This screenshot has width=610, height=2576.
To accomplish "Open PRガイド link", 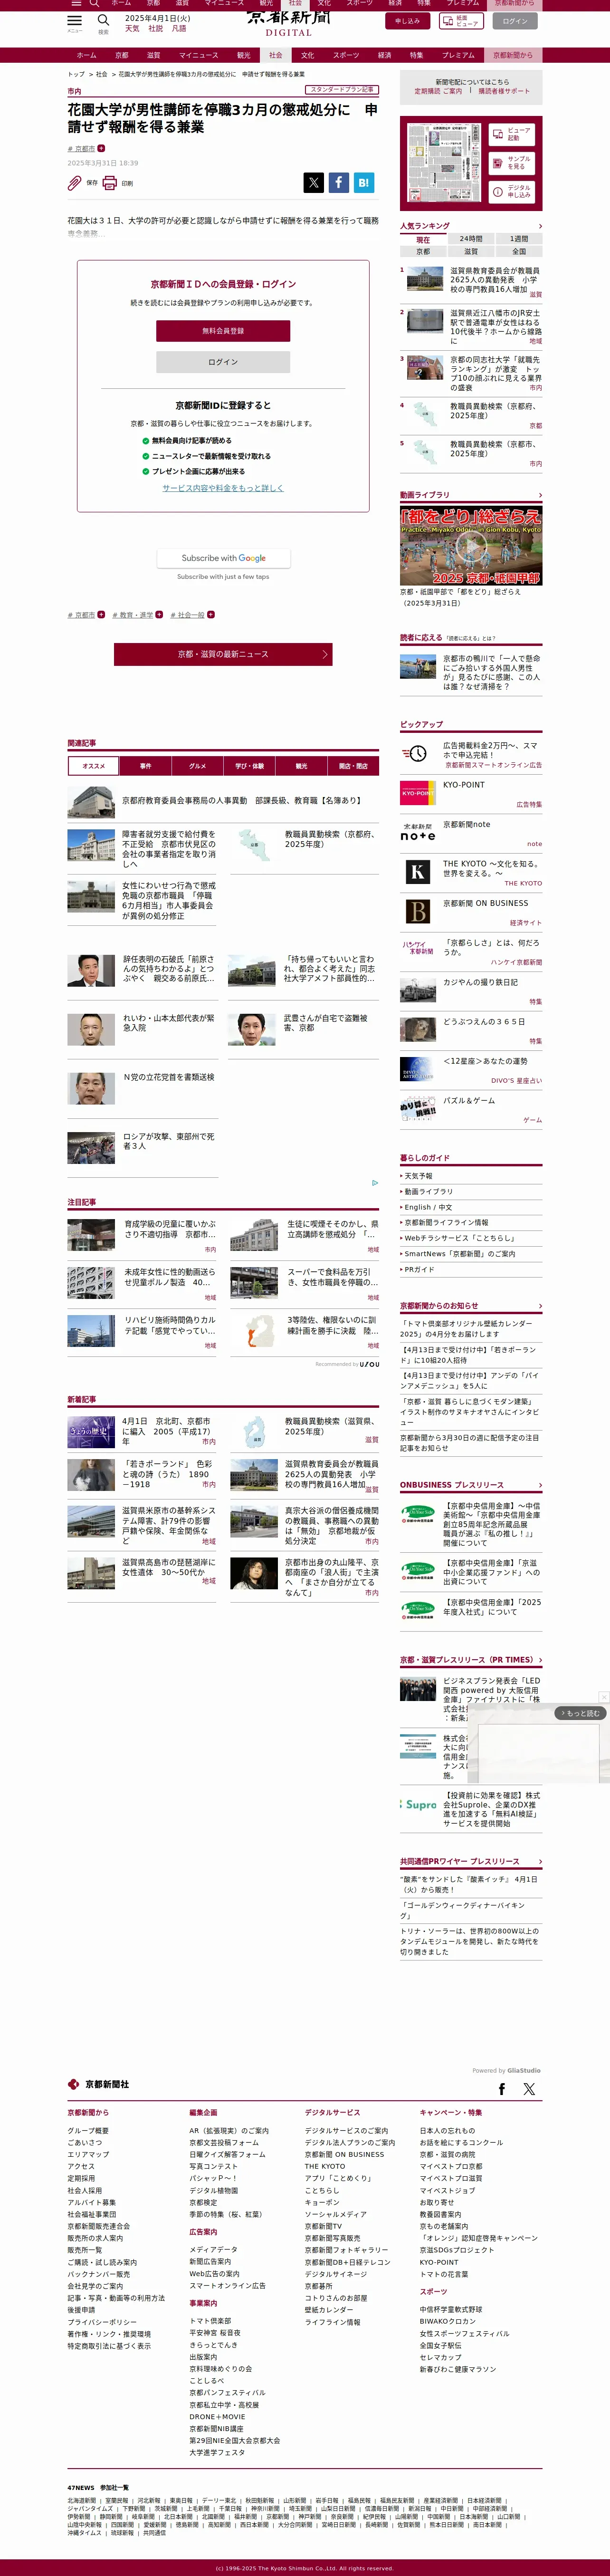I will [419, 1269].
